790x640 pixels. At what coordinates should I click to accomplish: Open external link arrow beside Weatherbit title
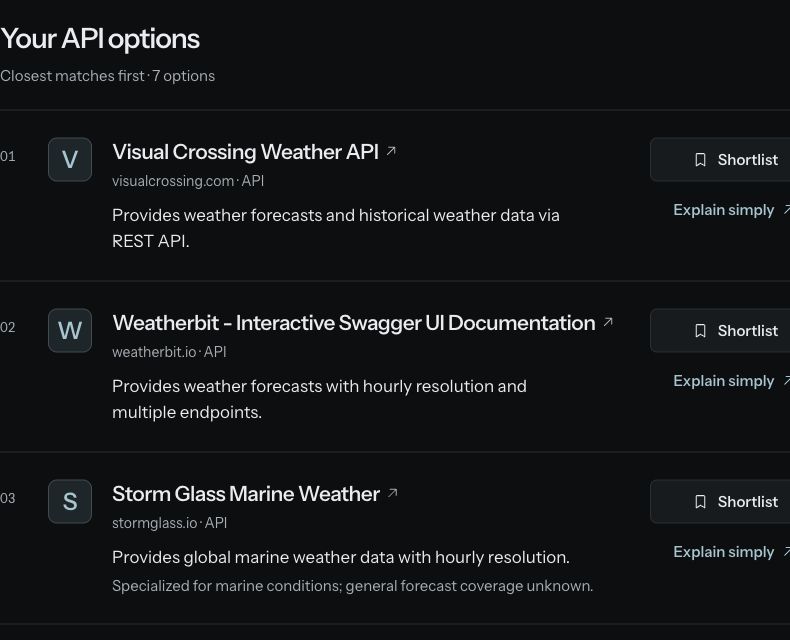coord(608,322)
